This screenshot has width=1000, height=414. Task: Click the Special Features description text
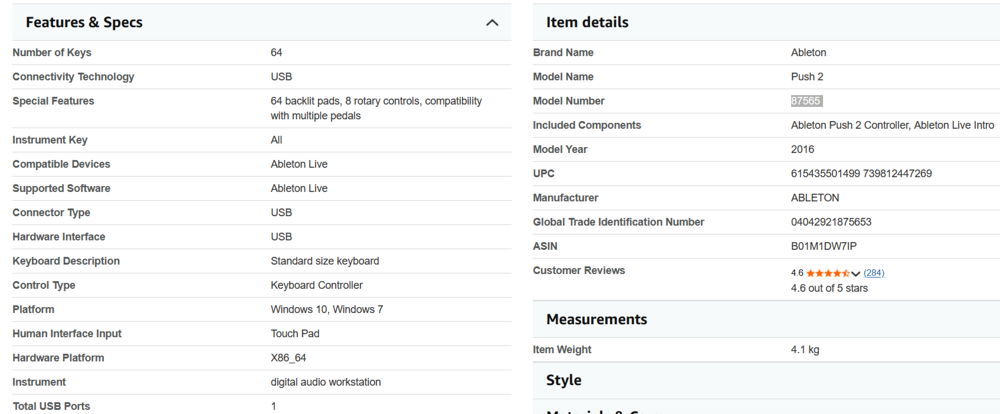(x=376, y=108)
